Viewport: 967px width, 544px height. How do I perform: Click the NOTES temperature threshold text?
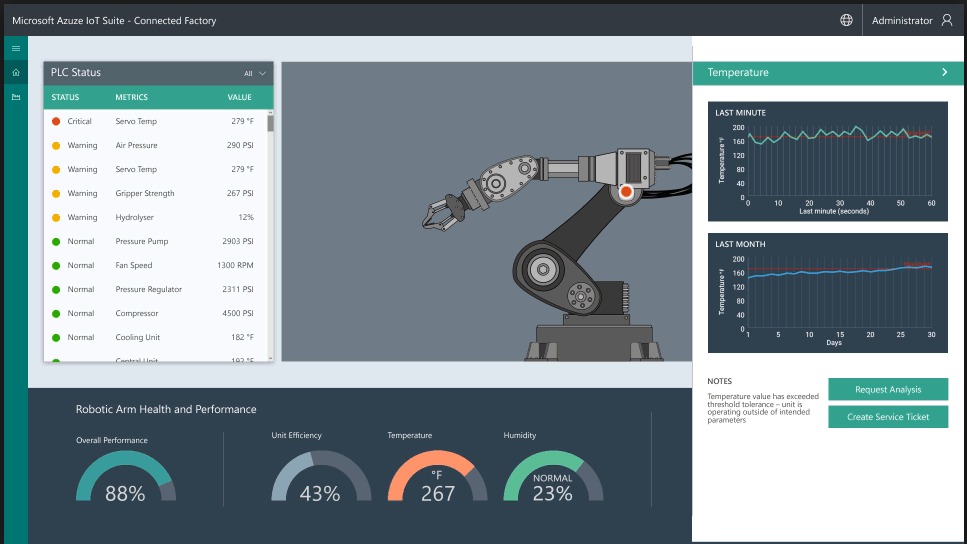763,408
